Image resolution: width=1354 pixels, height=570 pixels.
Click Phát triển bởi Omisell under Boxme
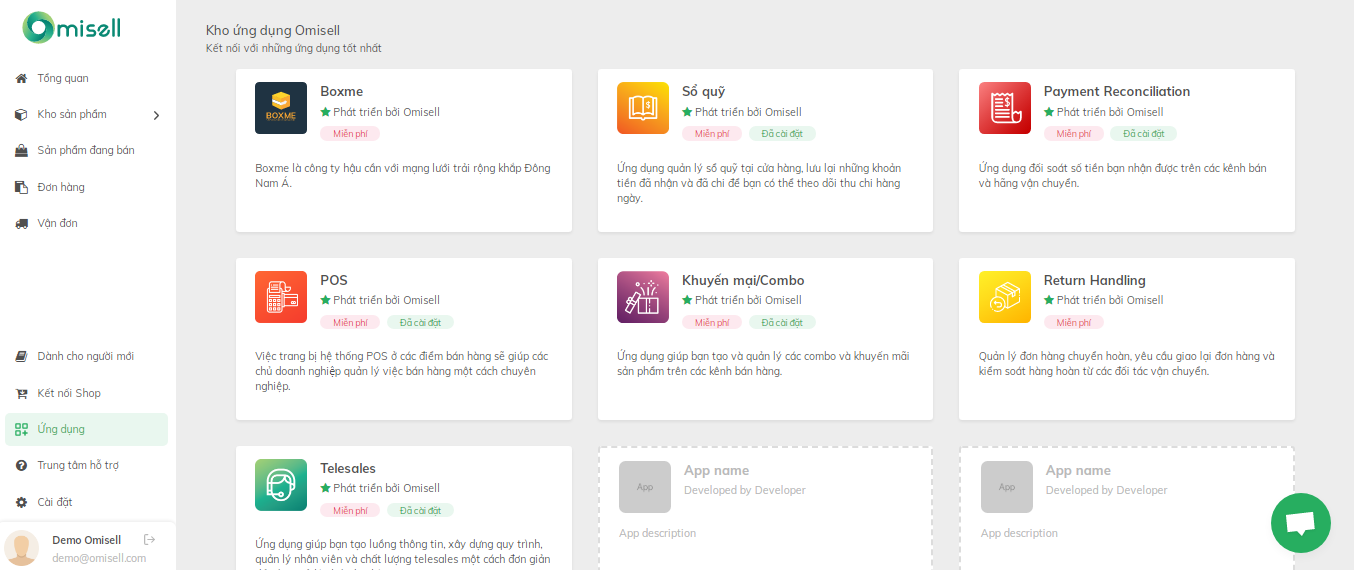(x=386, y=112)
